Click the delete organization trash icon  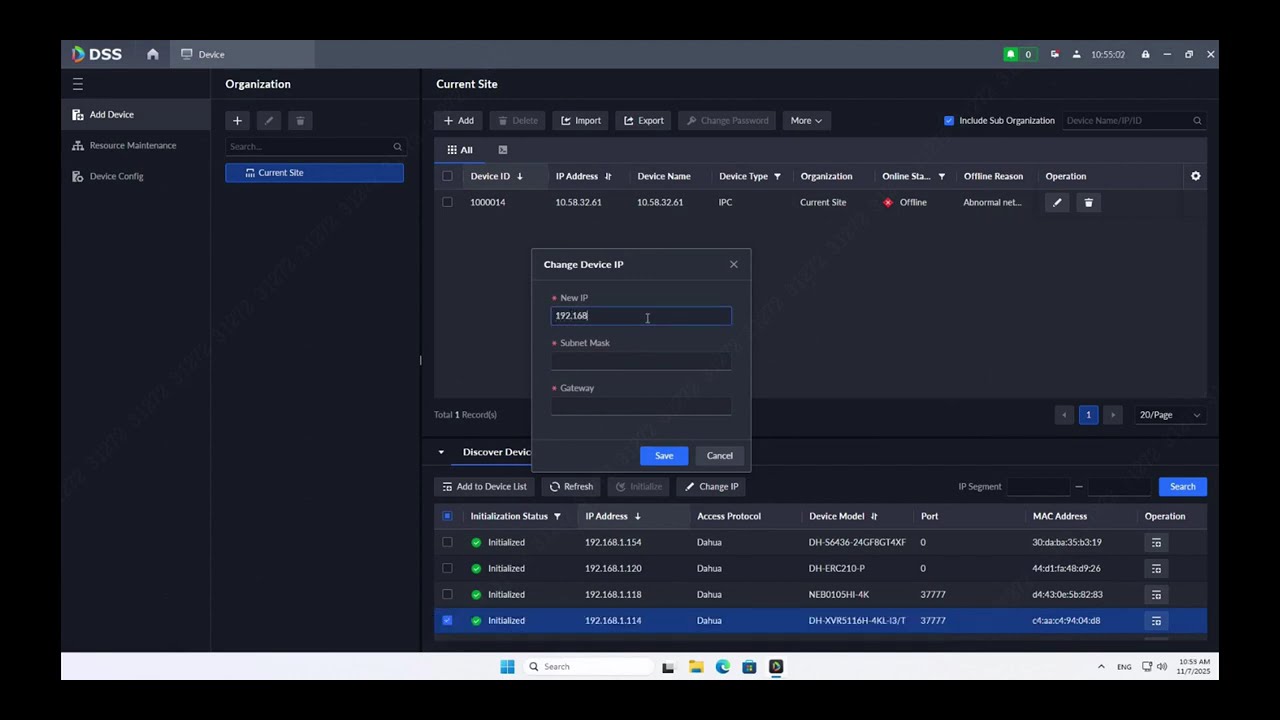300,121
